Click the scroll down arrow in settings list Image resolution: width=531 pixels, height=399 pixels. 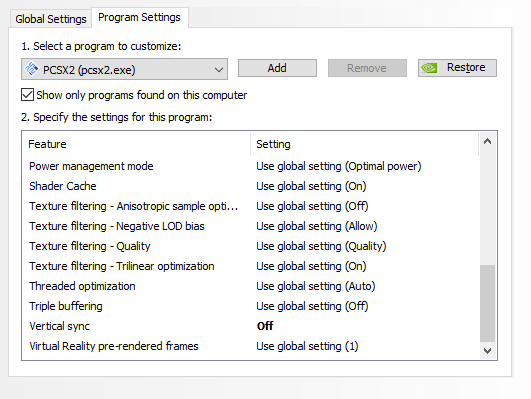(x=487, y=351)
